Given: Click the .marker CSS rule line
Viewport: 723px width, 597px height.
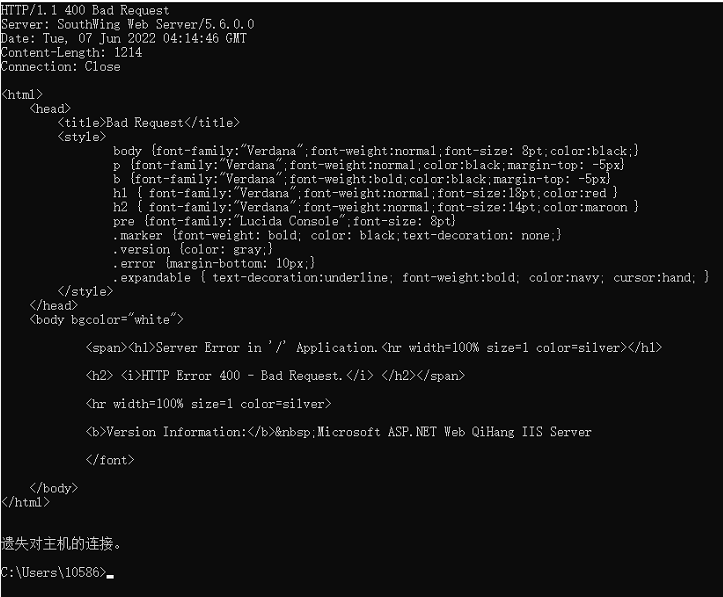Looking at the screenshot, I should [x=337, y=234].
